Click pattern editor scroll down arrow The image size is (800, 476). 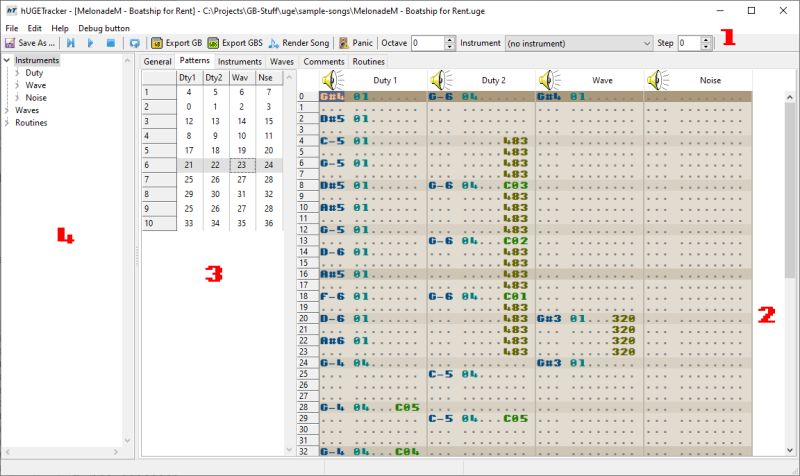(x=790, y=450)
